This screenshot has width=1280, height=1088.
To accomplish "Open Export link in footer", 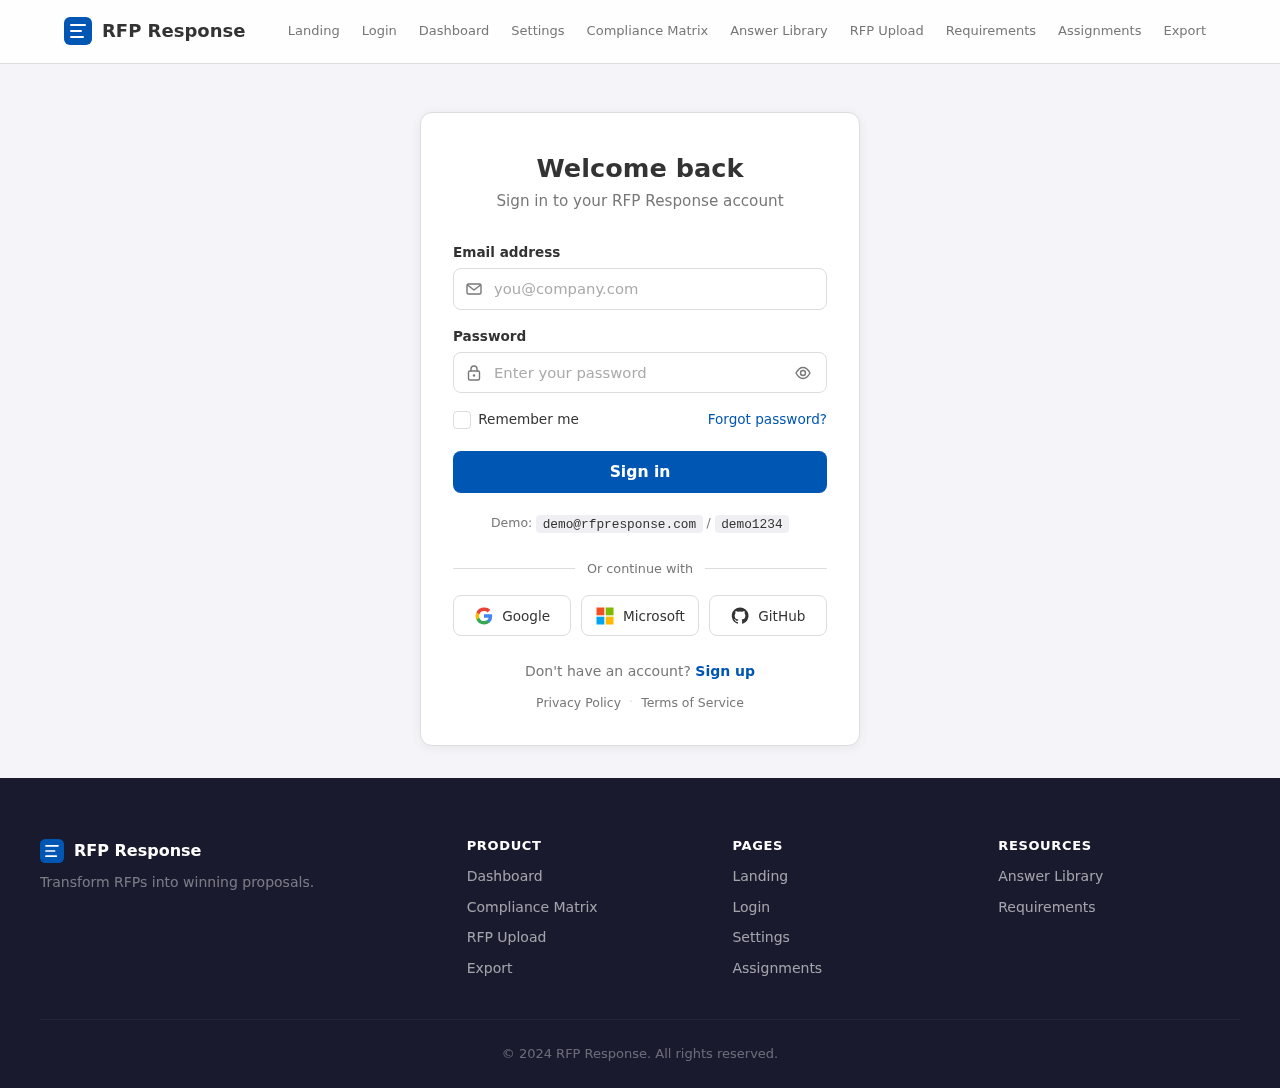I will pos(490,968).
